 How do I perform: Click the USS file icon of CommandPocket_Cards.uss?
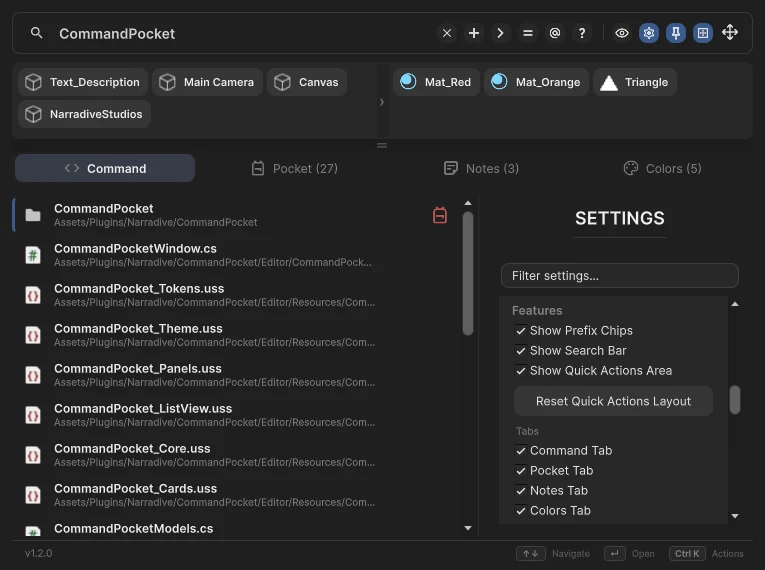[x=33, y=495]
